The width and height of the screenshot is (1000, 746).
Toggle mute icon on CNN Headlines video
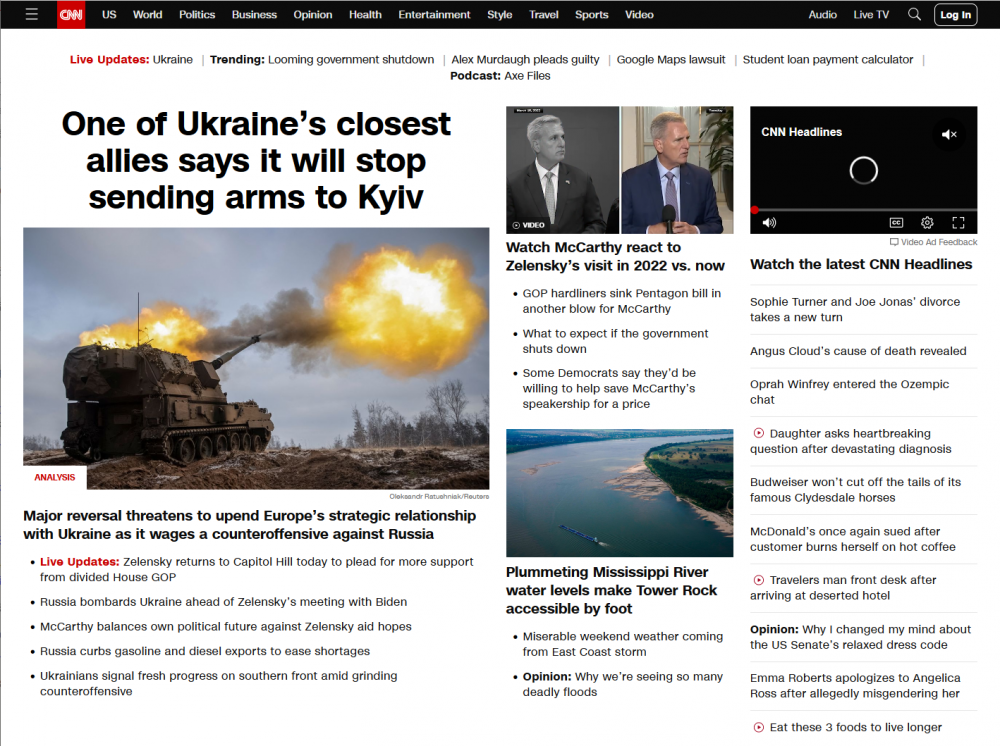(948, 134)
